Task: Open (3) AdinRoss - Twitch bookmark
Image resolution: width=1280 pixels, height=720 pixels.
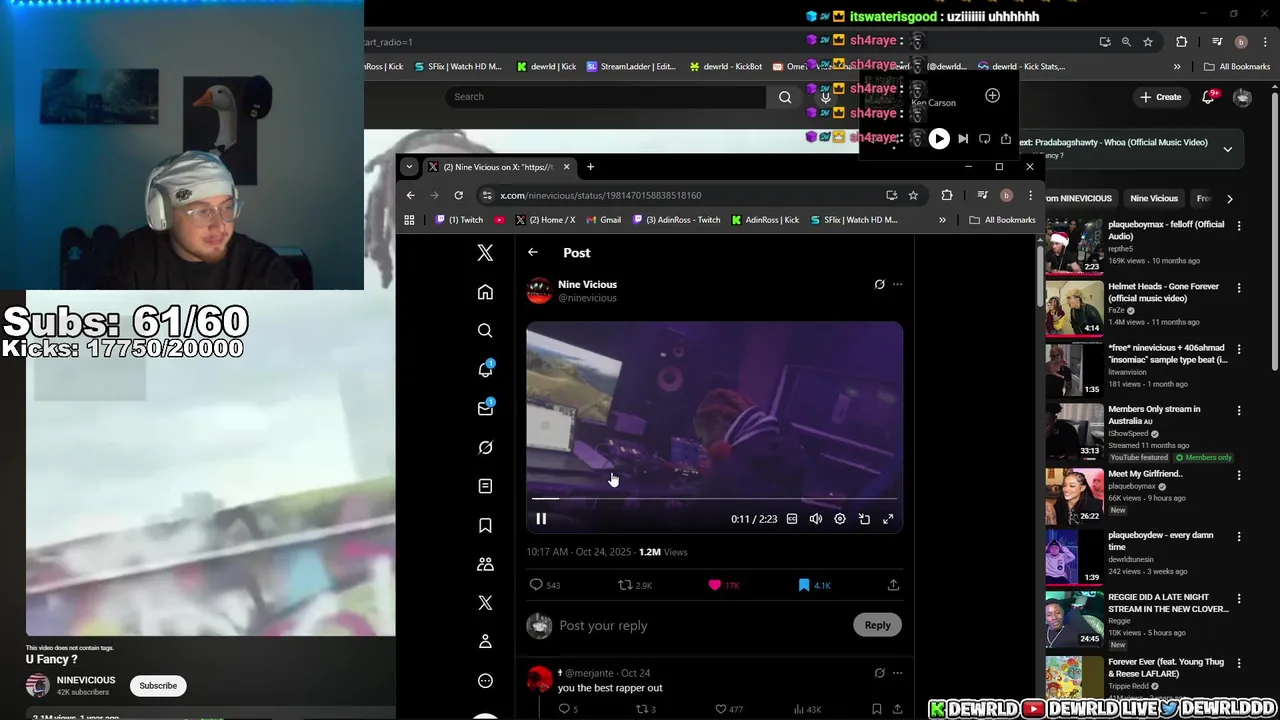Action: pos(676,220)
